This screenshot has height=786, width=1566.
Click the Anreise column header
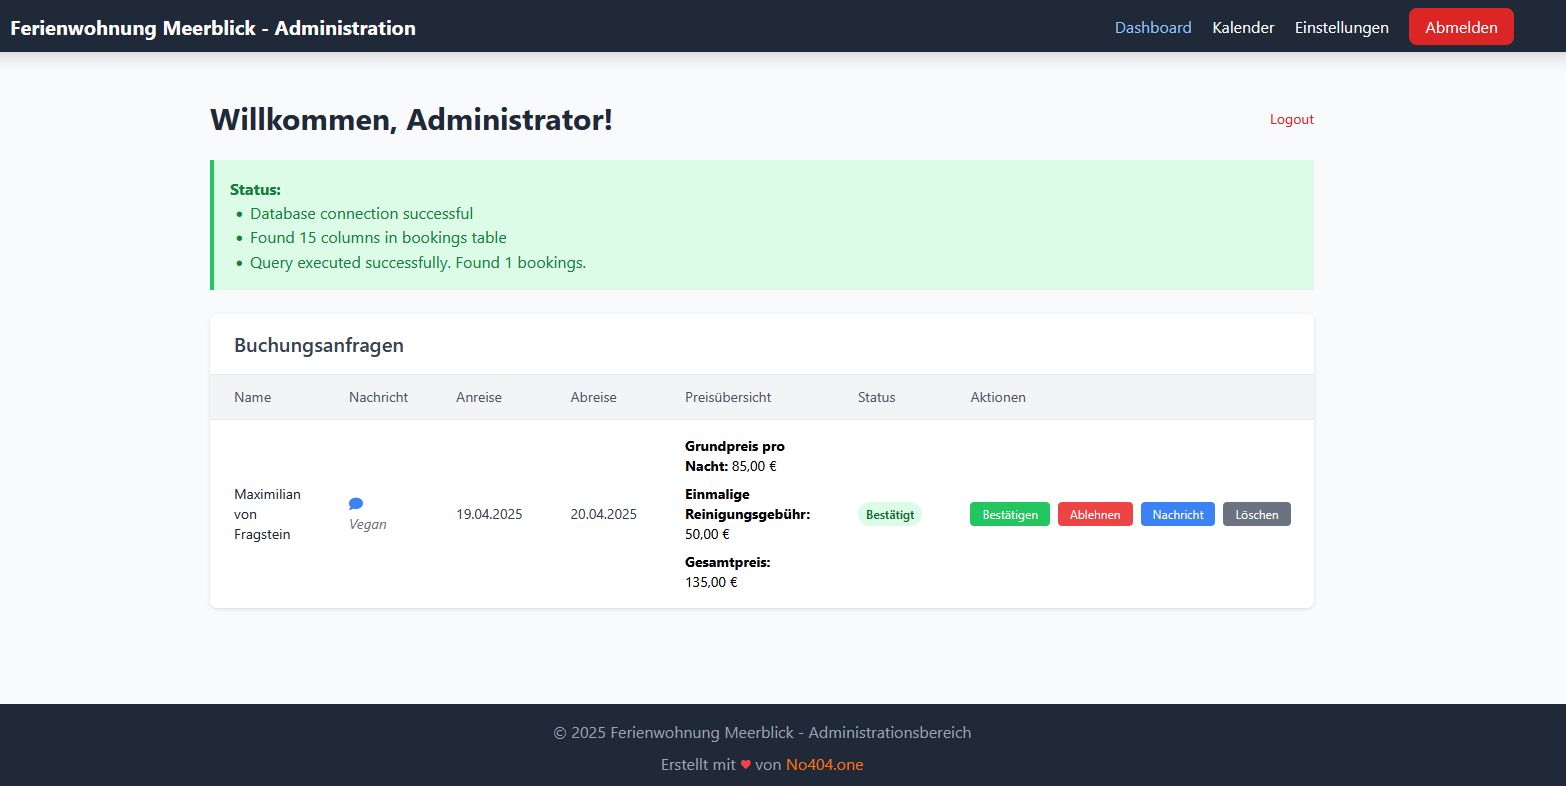(479, 397)
